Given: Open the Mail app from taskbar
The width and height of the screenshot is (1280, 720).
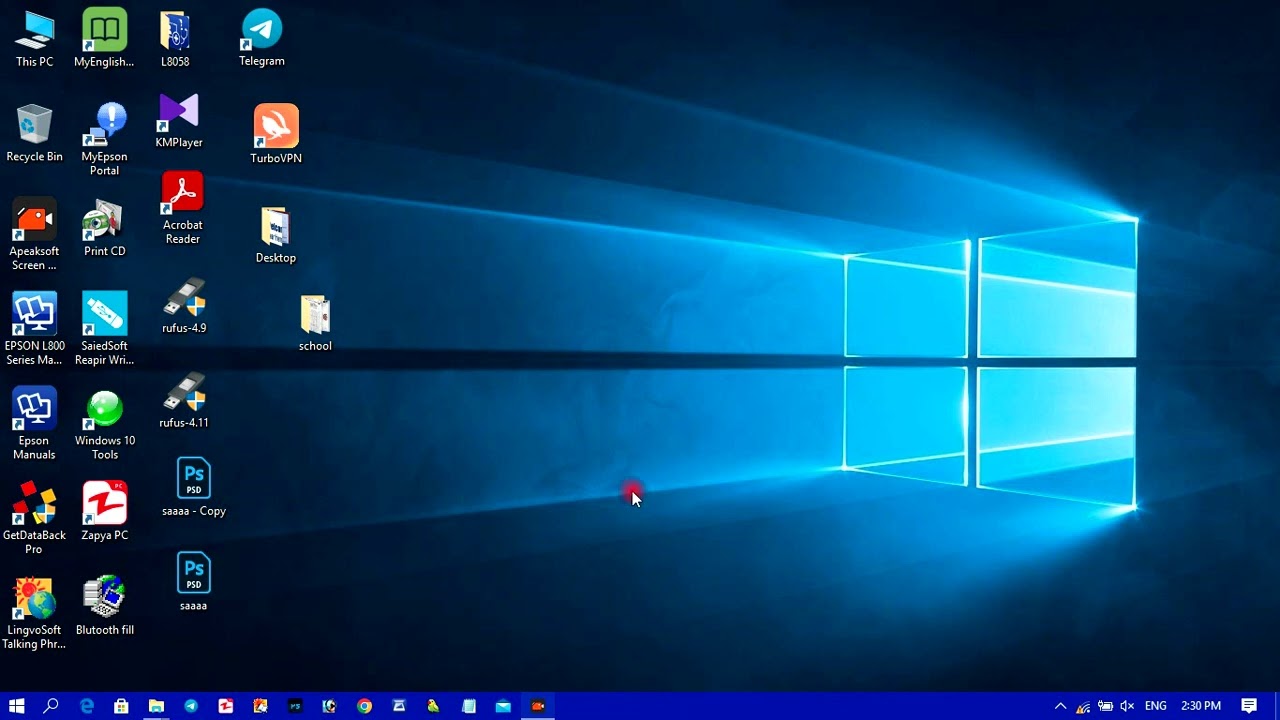Looking at the screenshot, I should point(503,706).
